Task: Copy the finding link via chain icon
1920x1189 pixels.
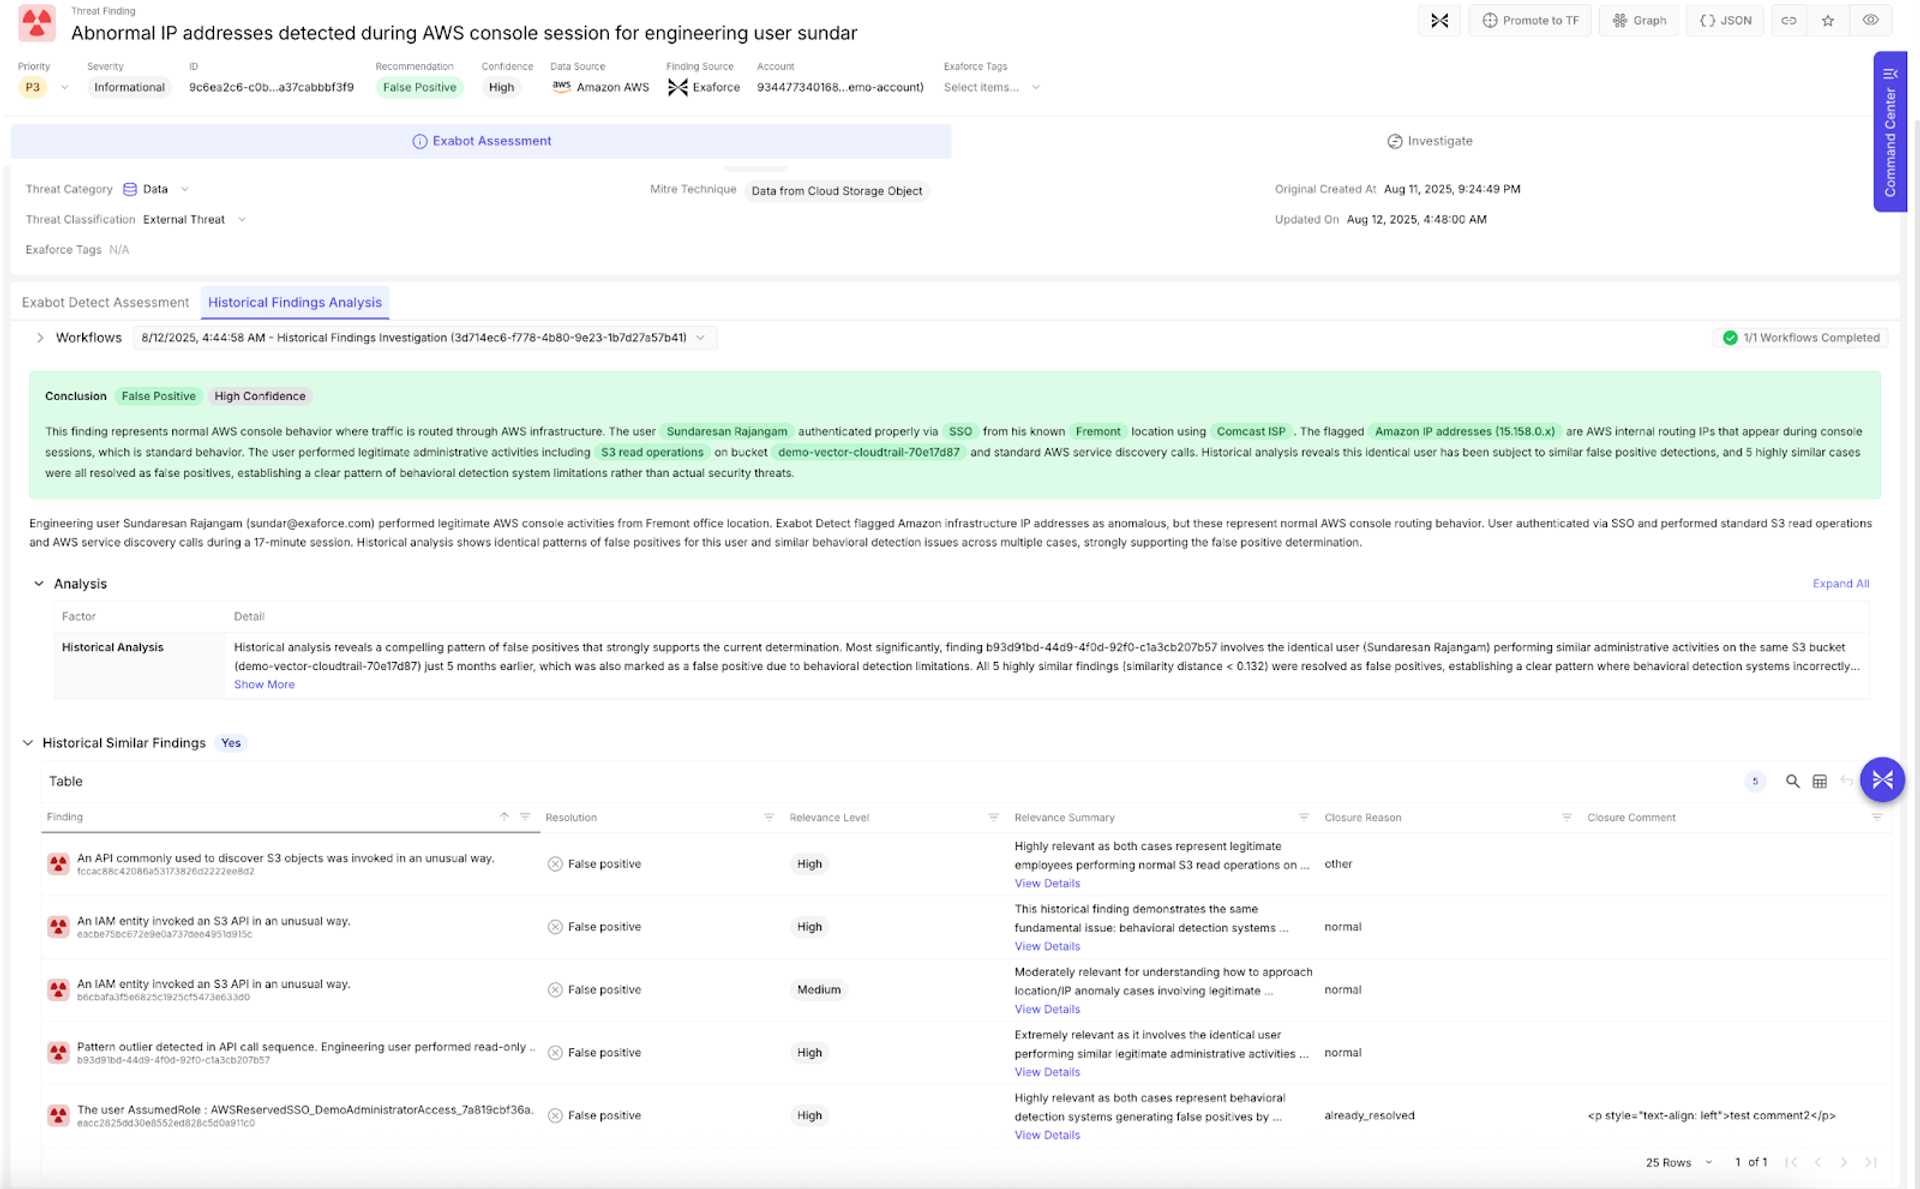Action: point(1789,20)
